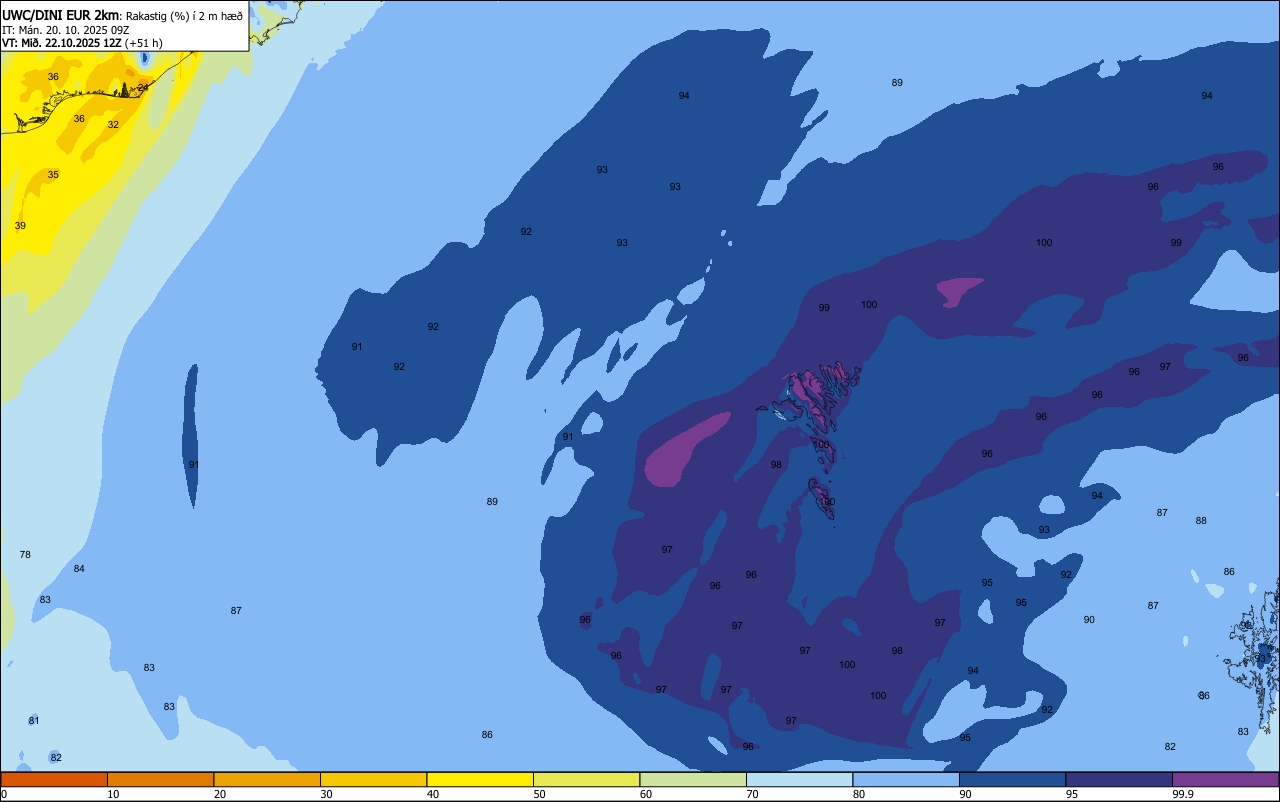Click the "VT: Mið. 22.10.2025 12Z" valid time
This screenshot has width=1280, height=802.
(x=62, y=43)
